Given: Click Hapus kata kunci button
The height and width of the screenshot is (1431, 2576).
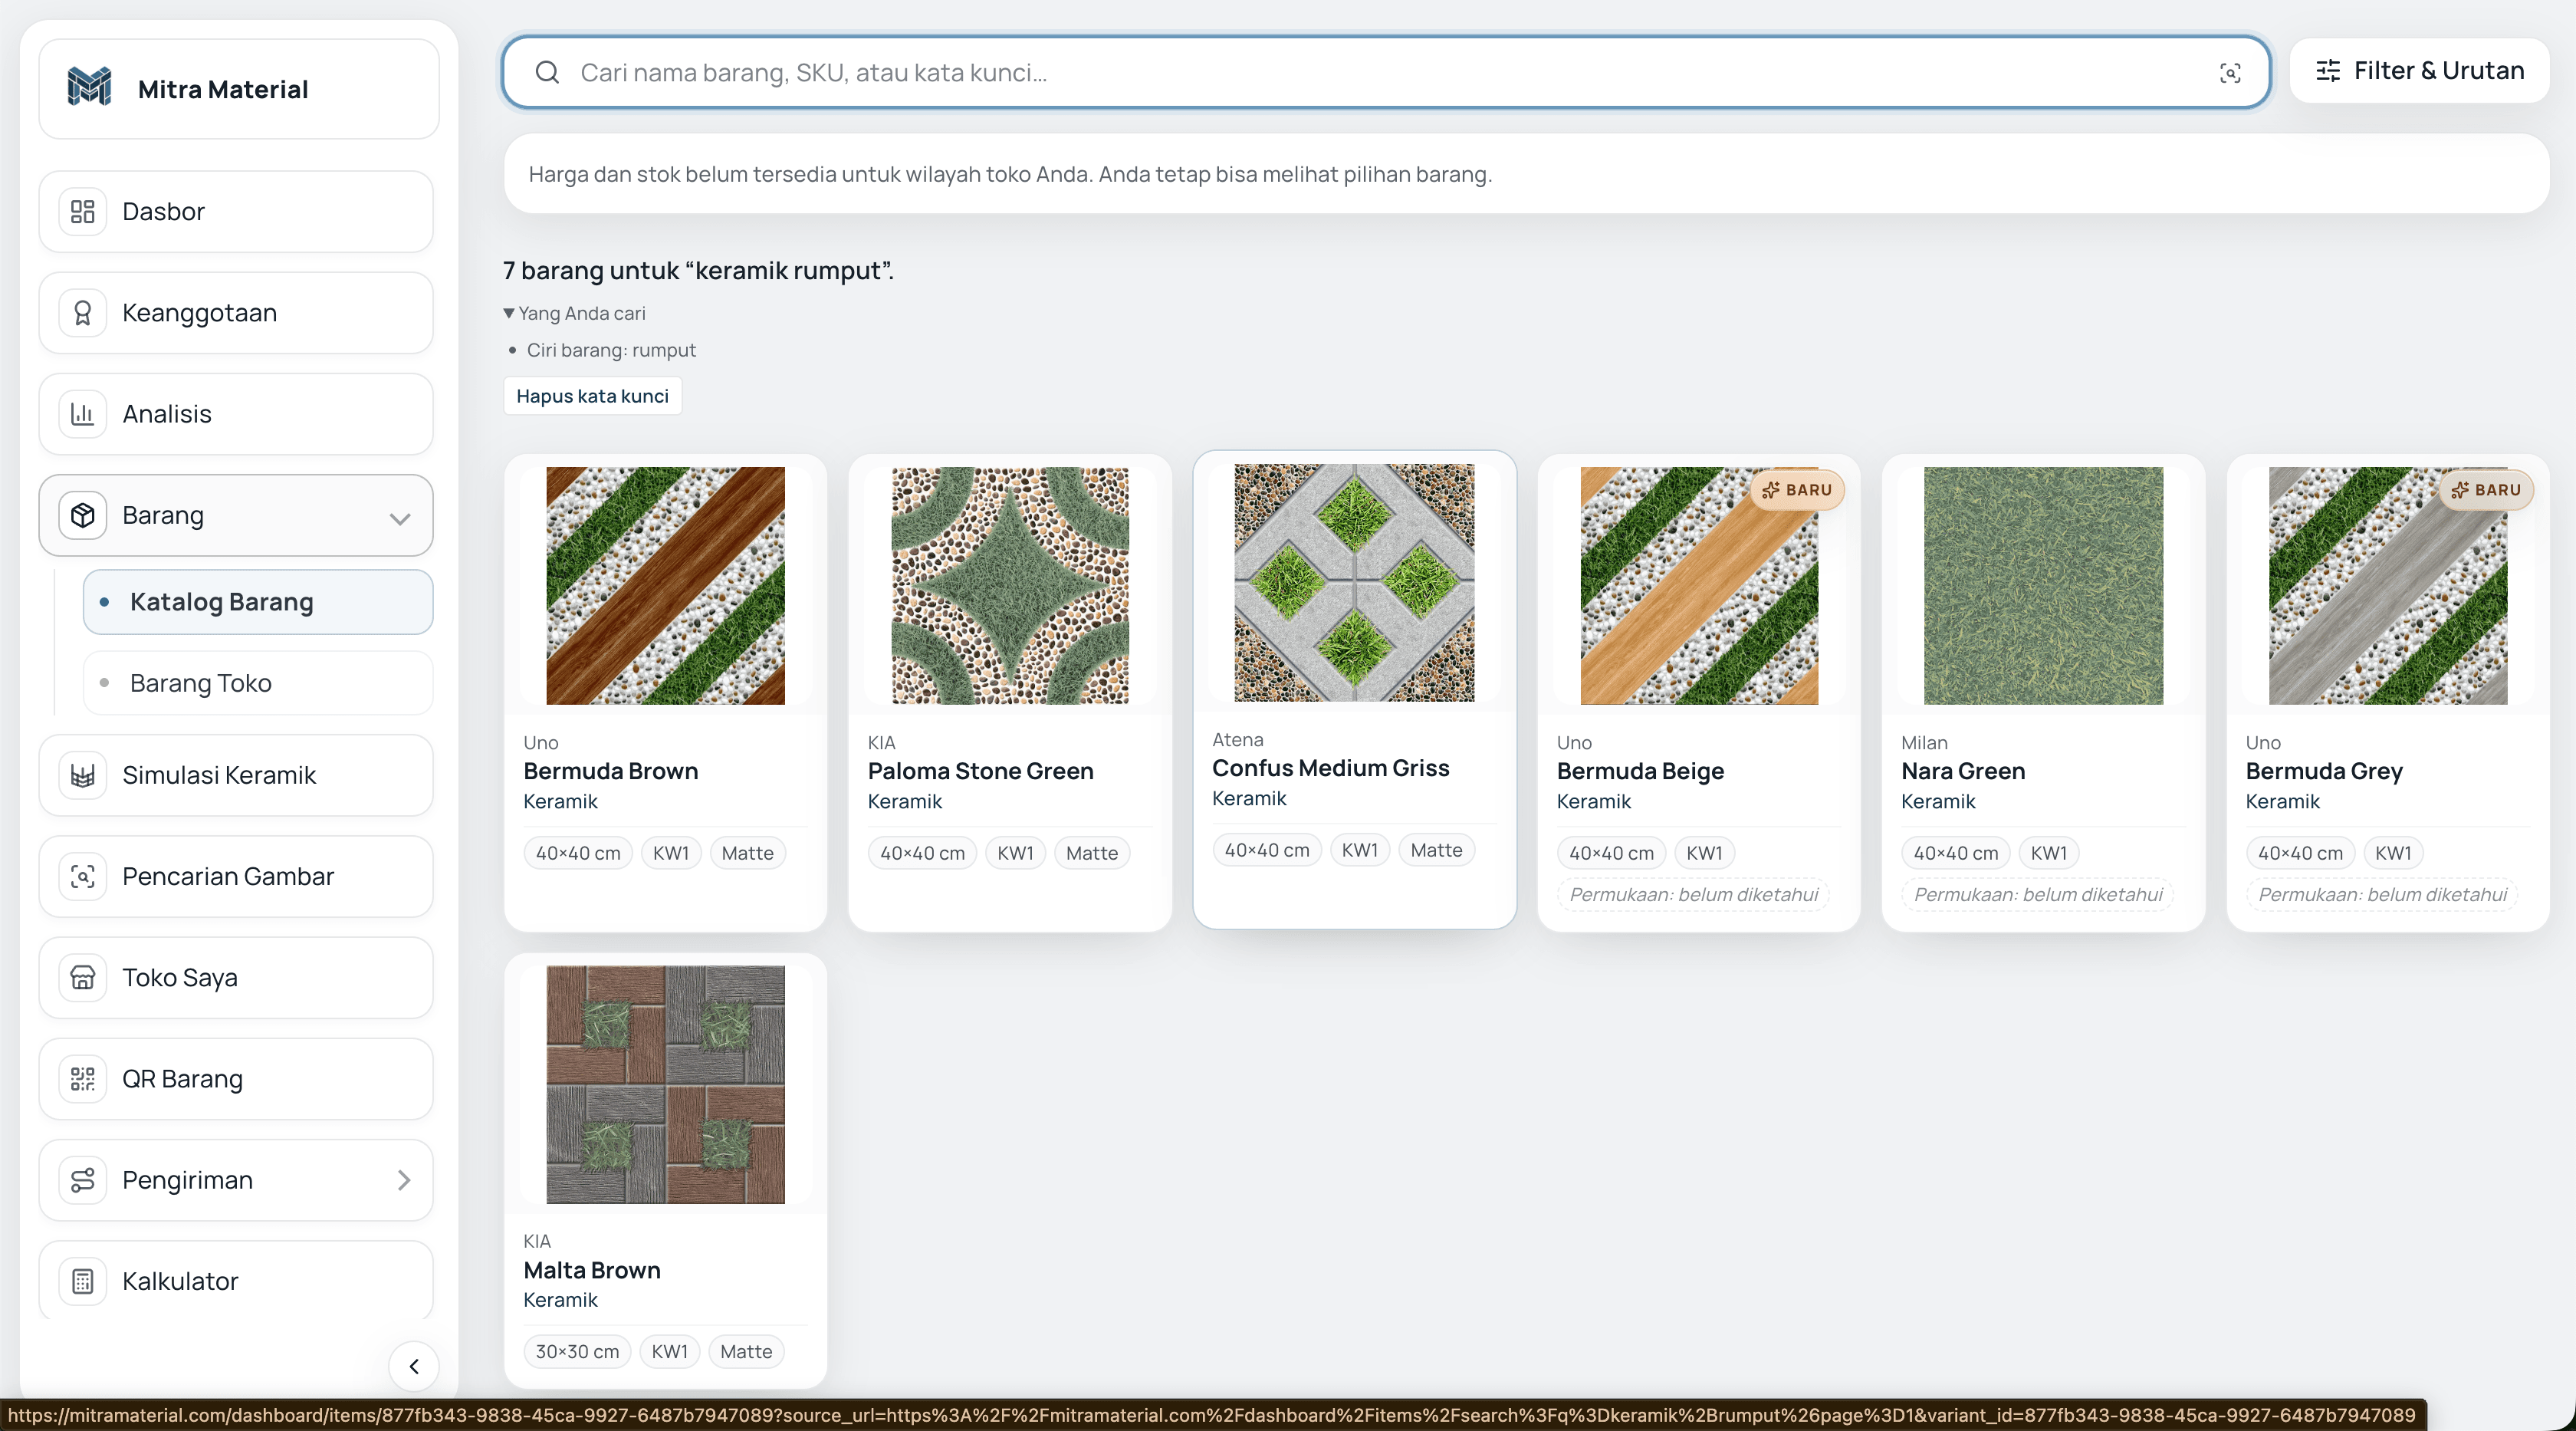Looking at the screenshot, I should [x=592, y=396].
